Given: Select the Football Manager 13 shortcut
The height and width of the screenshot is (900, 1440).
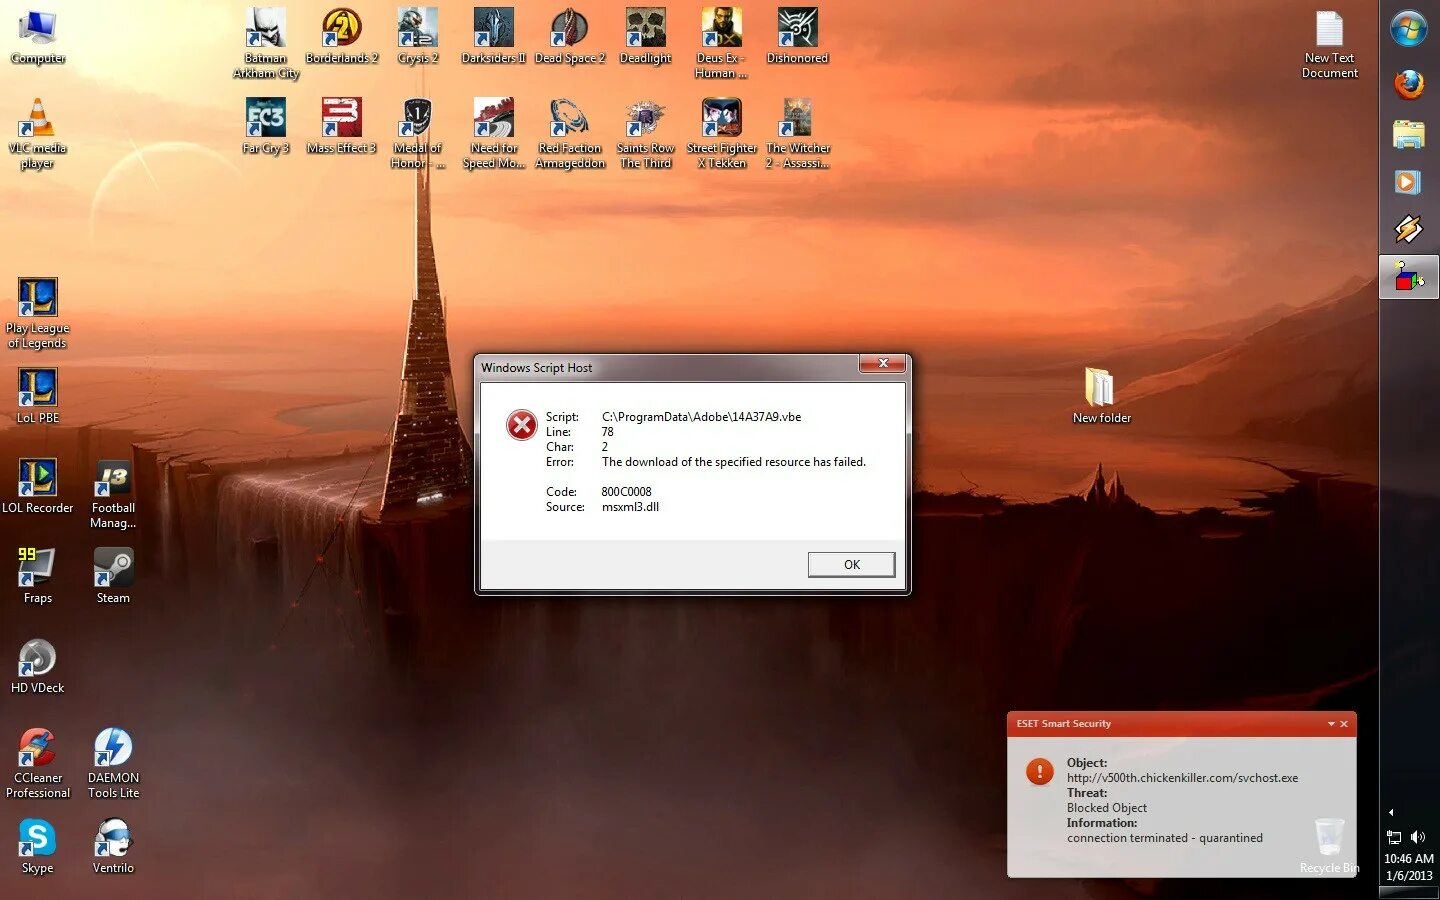Looking at the screenshot, I should point(113,494).
